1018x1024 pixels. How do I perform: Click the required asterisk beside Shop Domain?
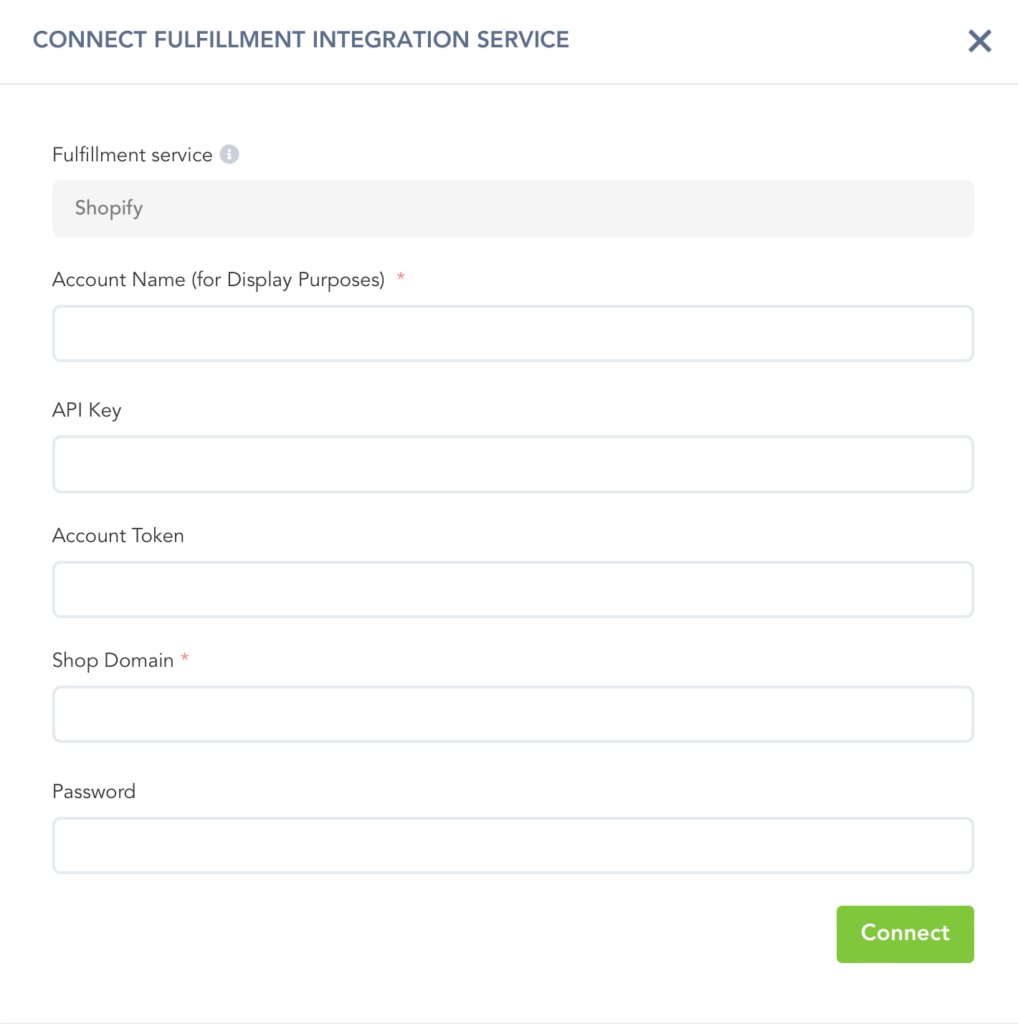tap(185, 659)
